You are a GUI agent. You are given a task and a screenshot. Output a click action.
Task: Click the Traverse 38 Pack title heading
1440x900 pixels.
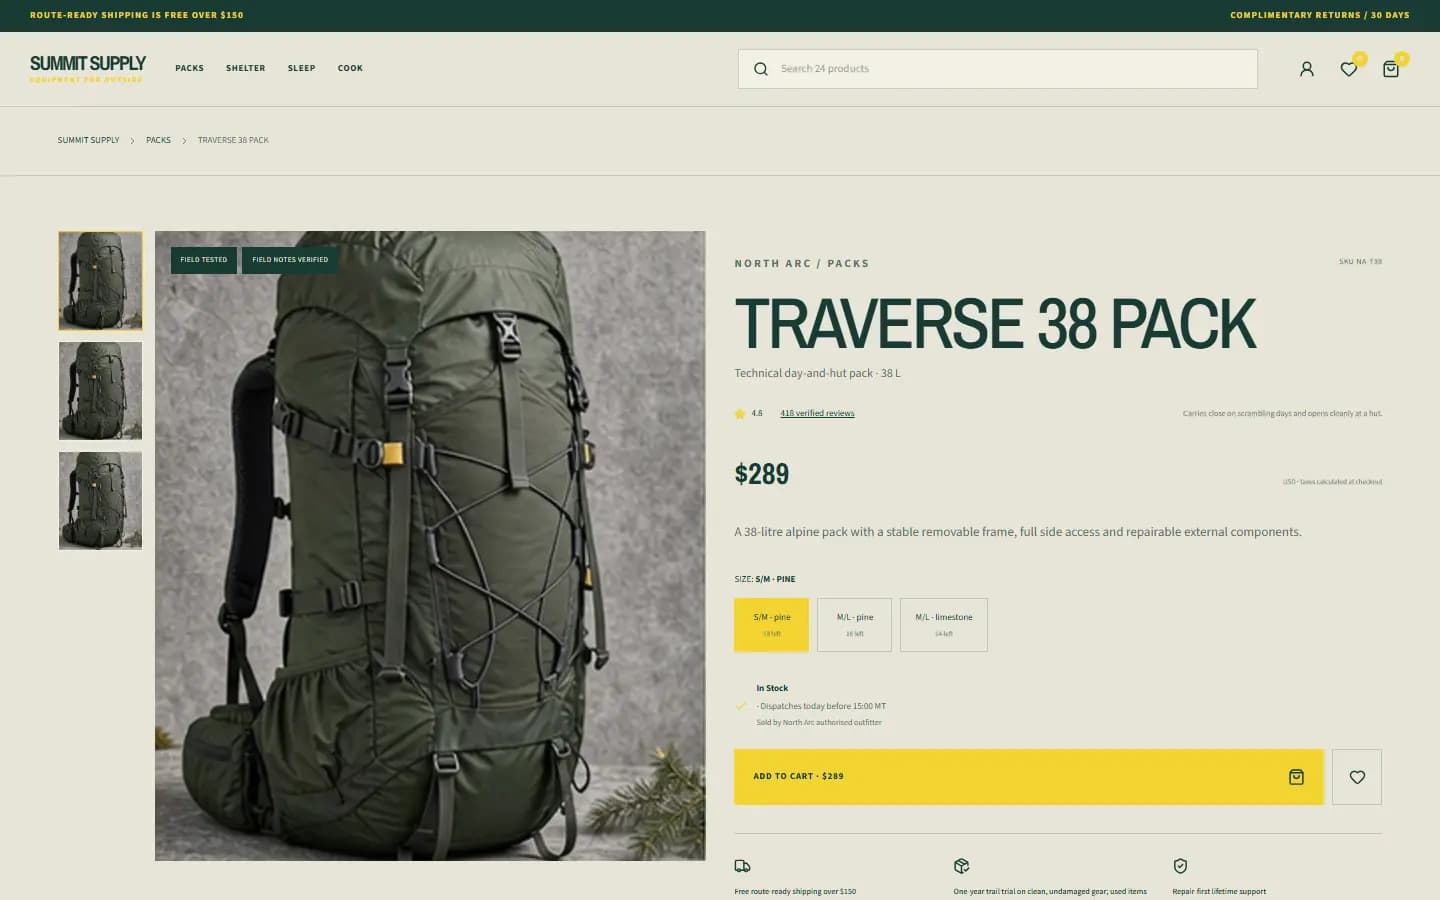click(x=995, y=324)
